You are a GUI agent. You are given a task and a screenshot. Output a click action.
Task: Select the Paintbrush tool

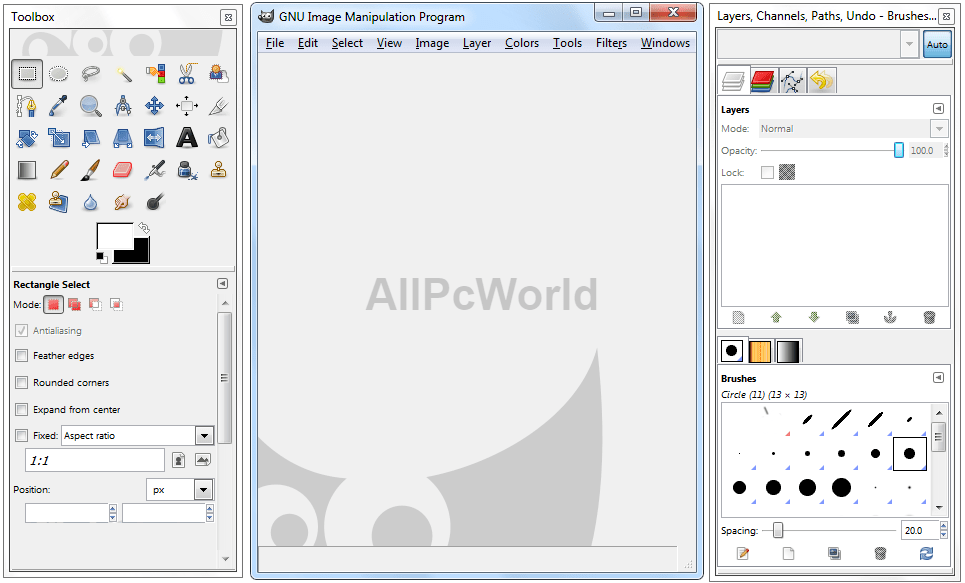coord(90,170)
